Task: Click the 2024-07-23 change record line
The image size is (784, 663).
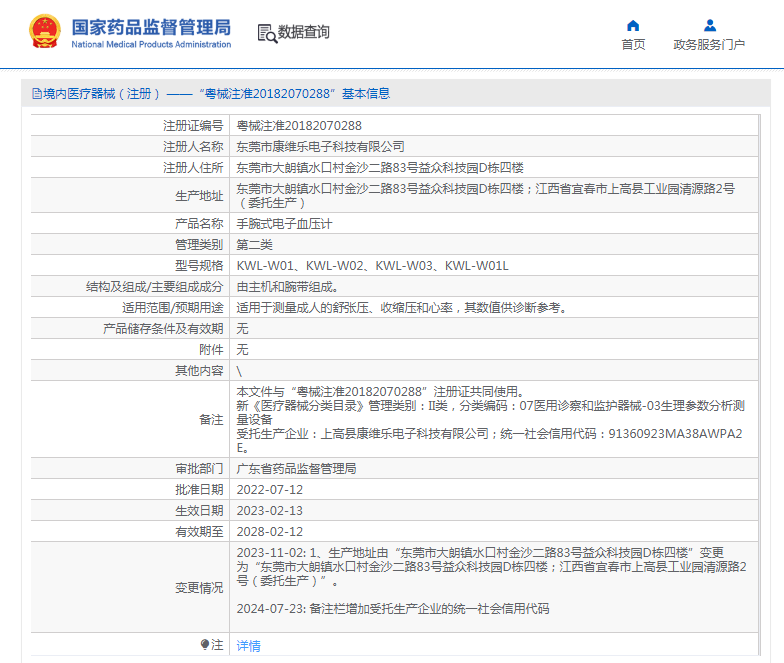Action: click(393, 608)
